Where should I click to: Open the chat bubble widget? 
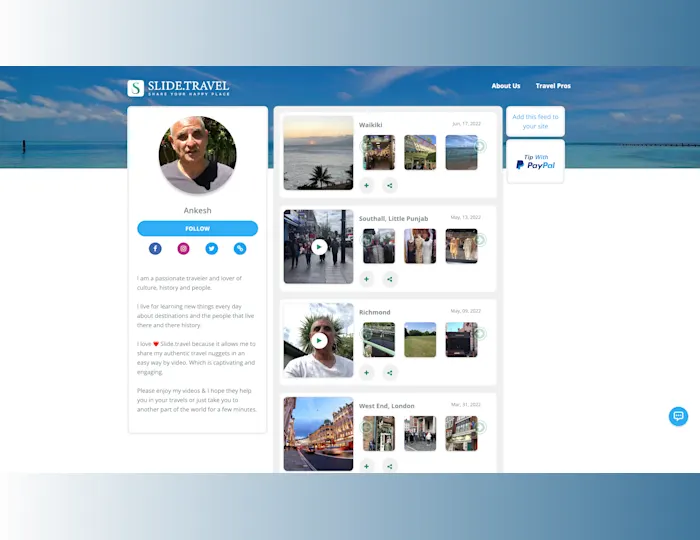pos(678,416)
